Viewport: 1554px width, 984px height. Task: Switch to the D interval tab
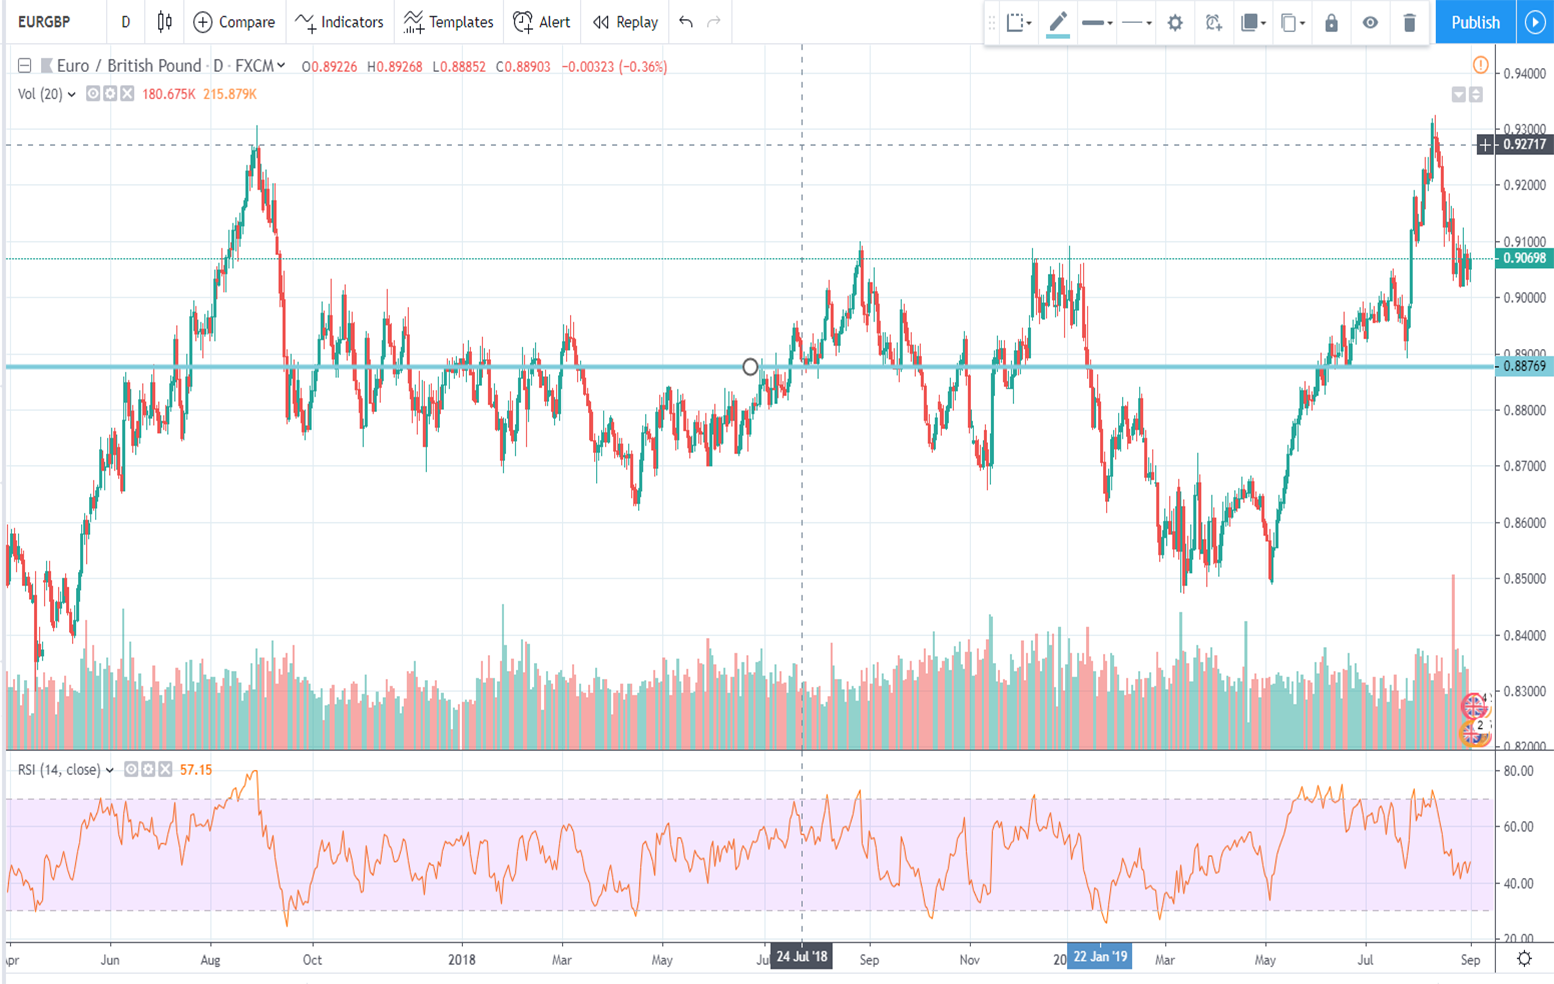[x=125, y=22]
